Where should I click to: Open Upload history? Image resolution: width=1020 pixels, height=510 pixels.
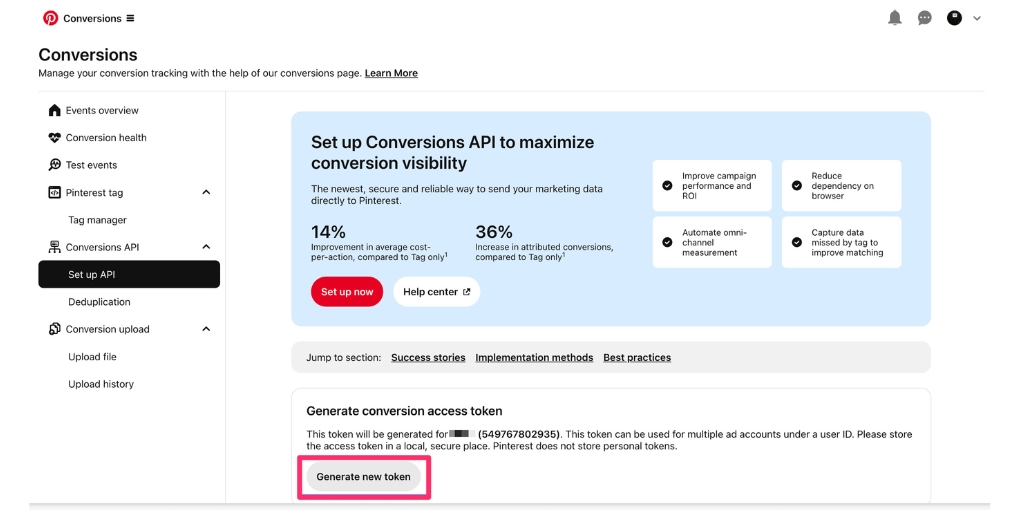[100, 384]
